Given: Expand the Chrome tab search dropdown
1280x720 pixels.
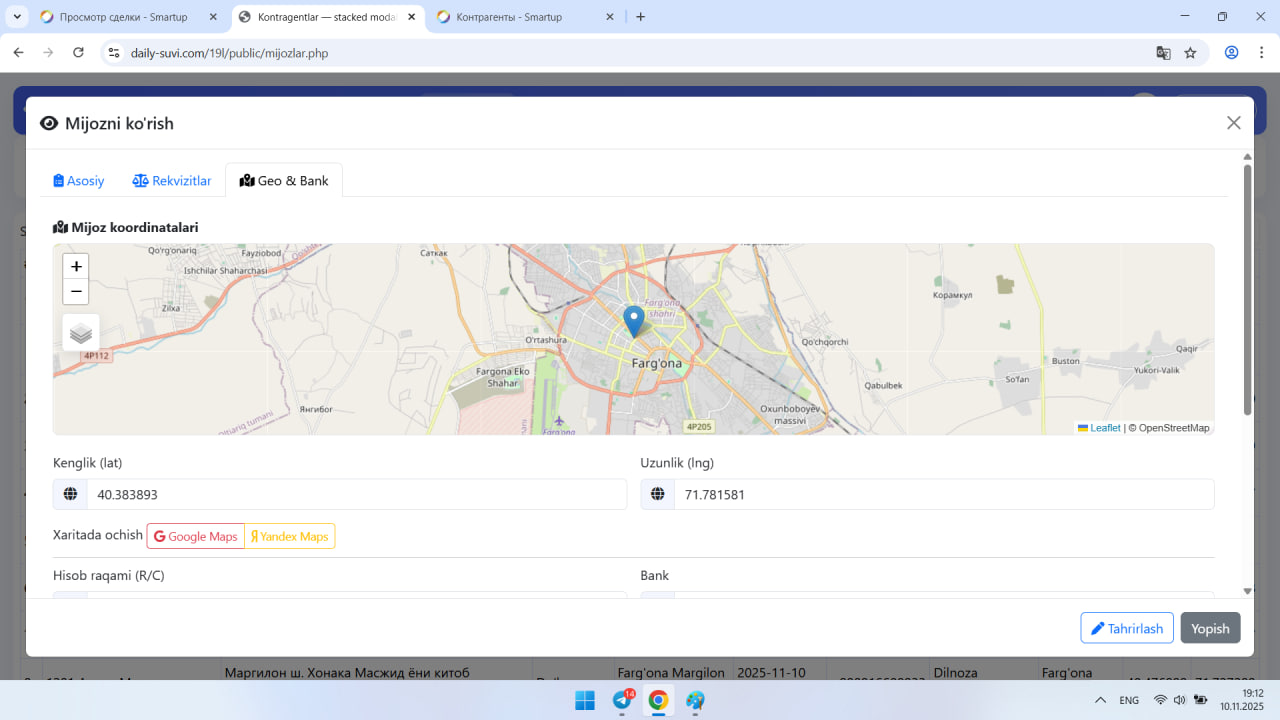Looking at the screenshot, I should (x=18, y=17).
